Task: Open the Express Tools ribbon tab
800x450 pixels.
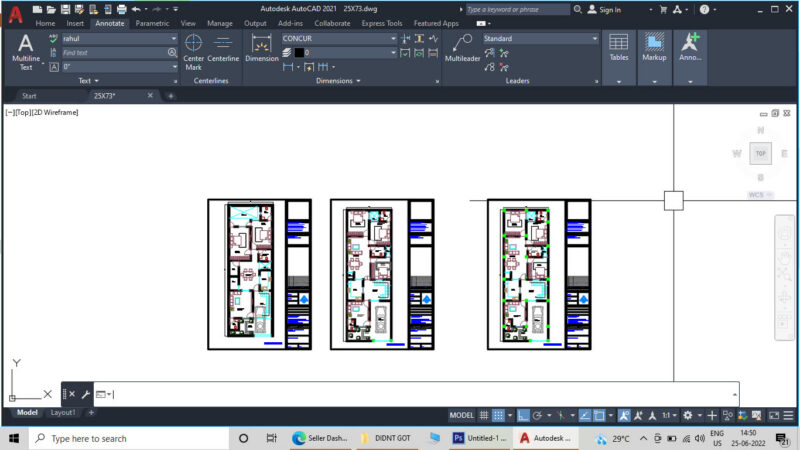Action: (382, 23)
